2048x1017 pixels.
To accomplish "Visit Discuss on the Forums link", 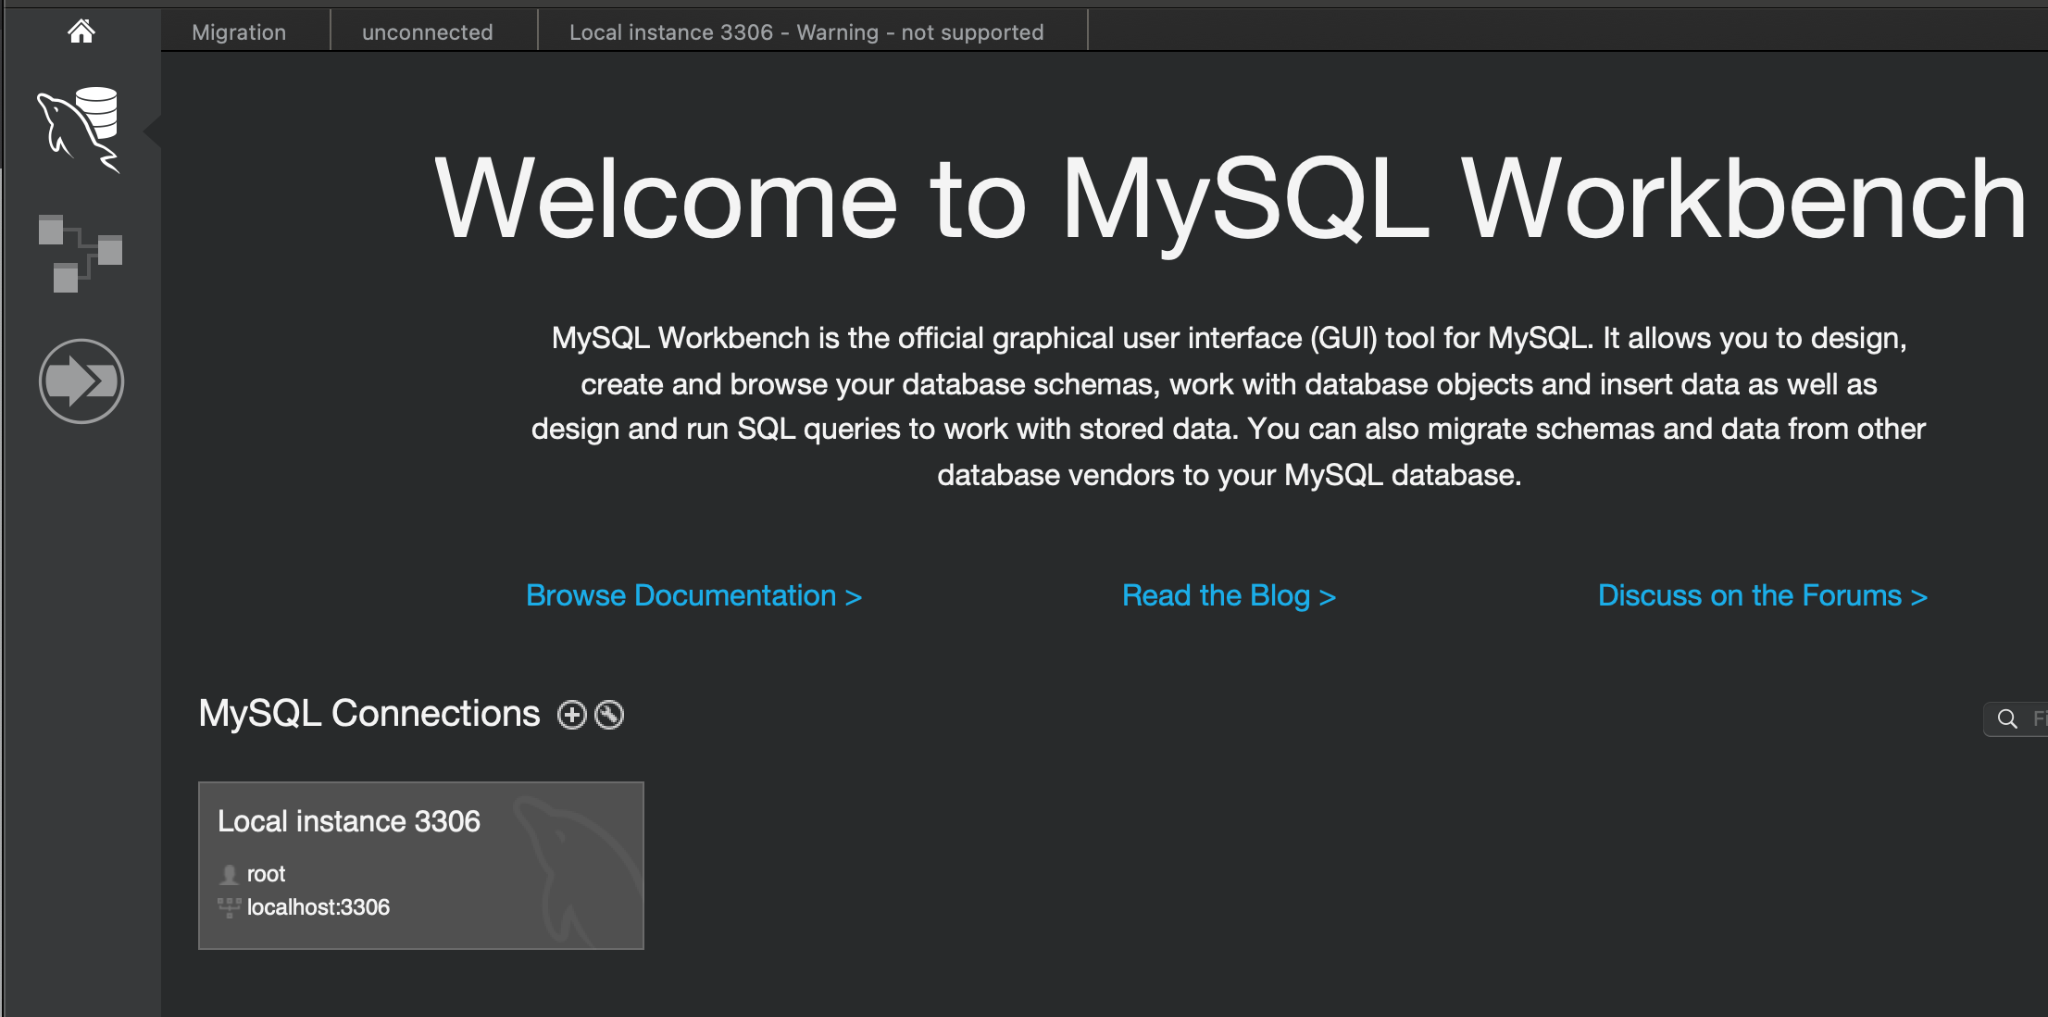I will coord(1762,596).
